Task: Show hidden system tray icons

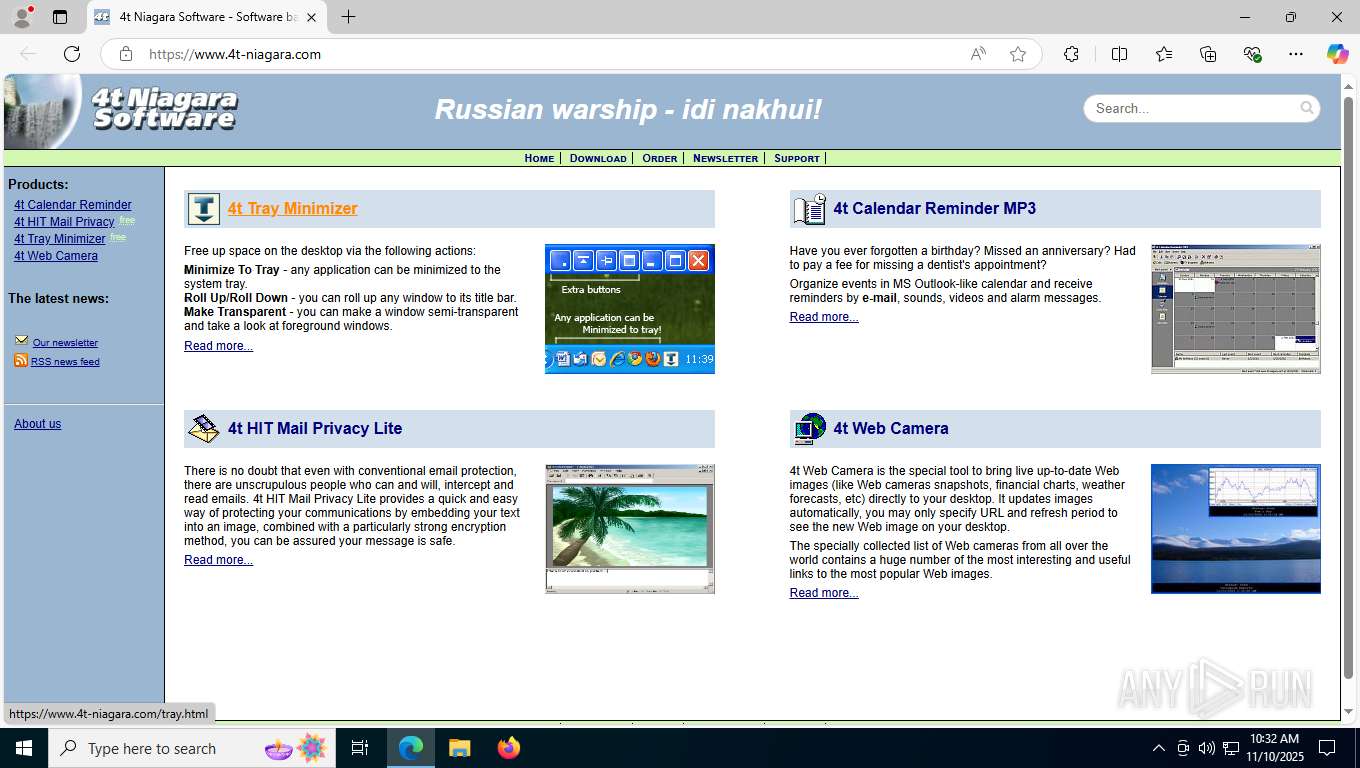Action: point(1159,748)
